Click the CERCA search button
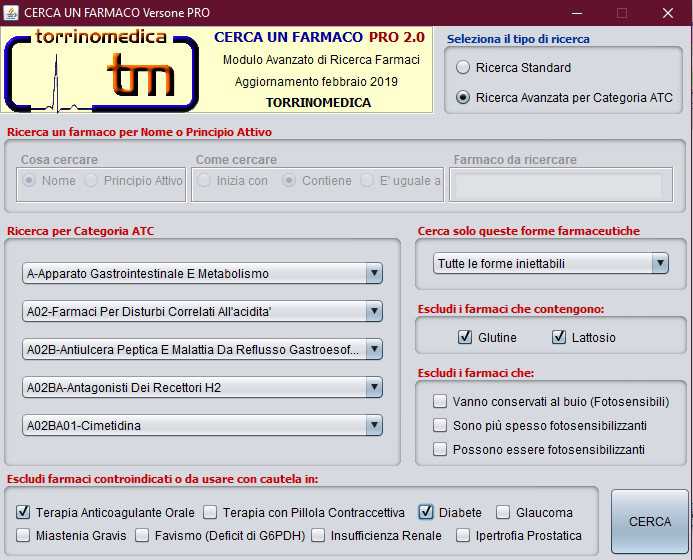The height and width of the screenshot is (560, 693). pyautogui.click(x=650, y=522)
